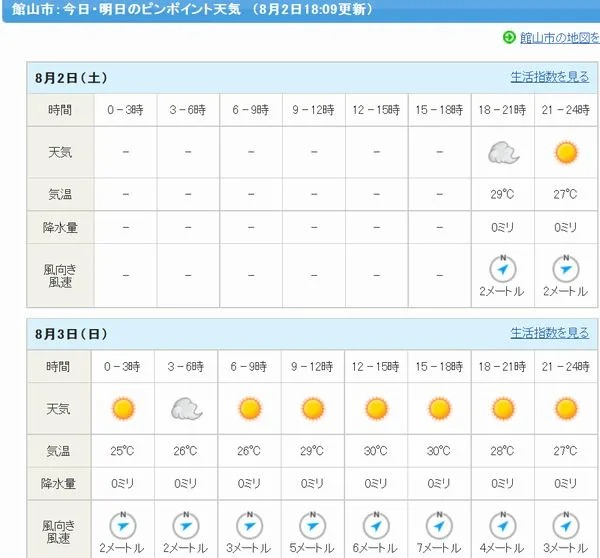Click 7メートル wind speed on 8月3日
The height and width of the screenshot is (558, 600).
pos(439,548)
